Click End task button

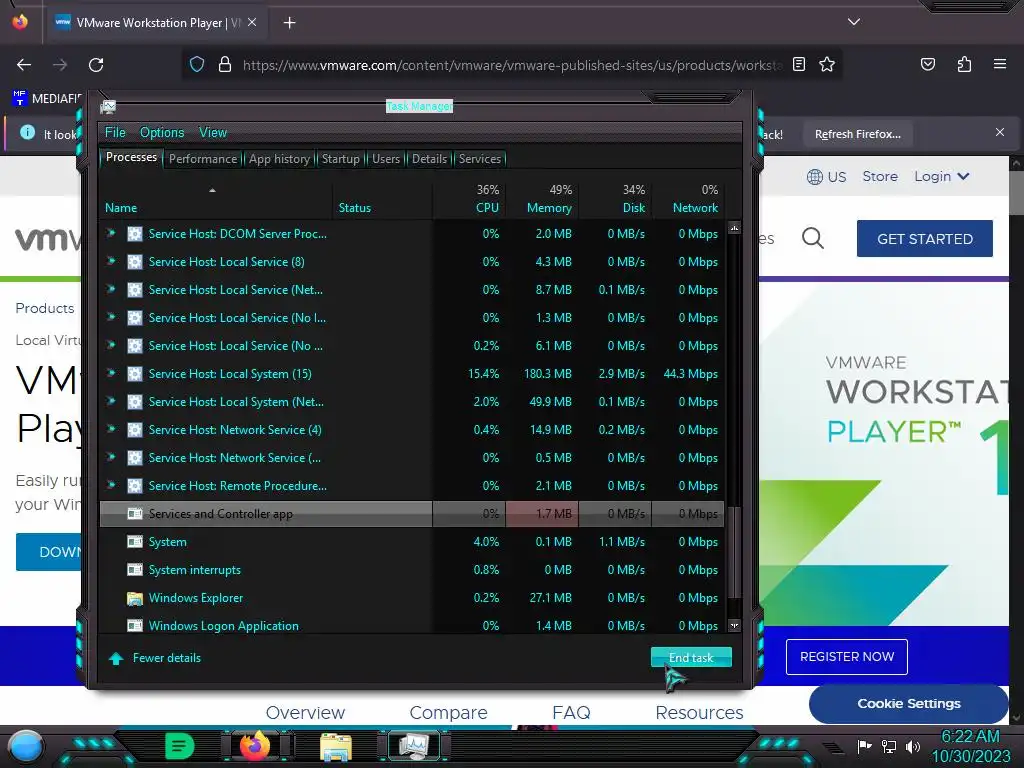(x=691, y=658)
